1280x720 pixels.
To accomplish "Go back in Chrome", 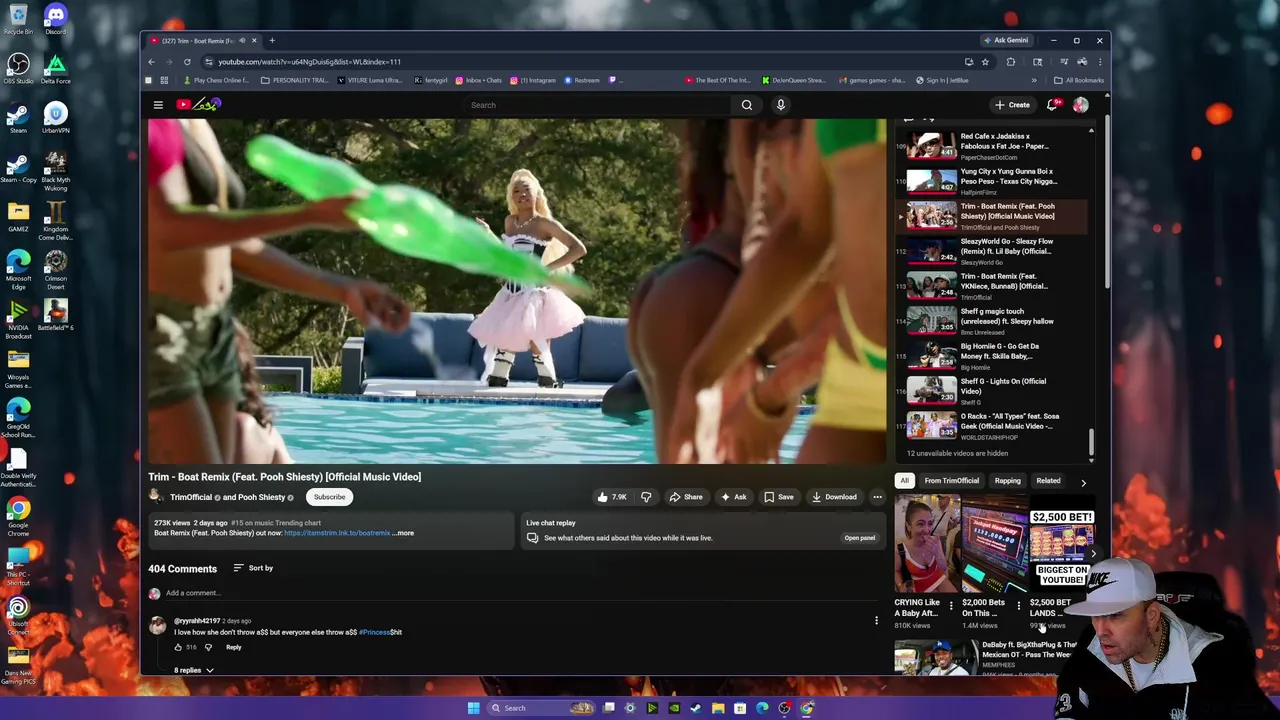I will (x=151, y=62).
